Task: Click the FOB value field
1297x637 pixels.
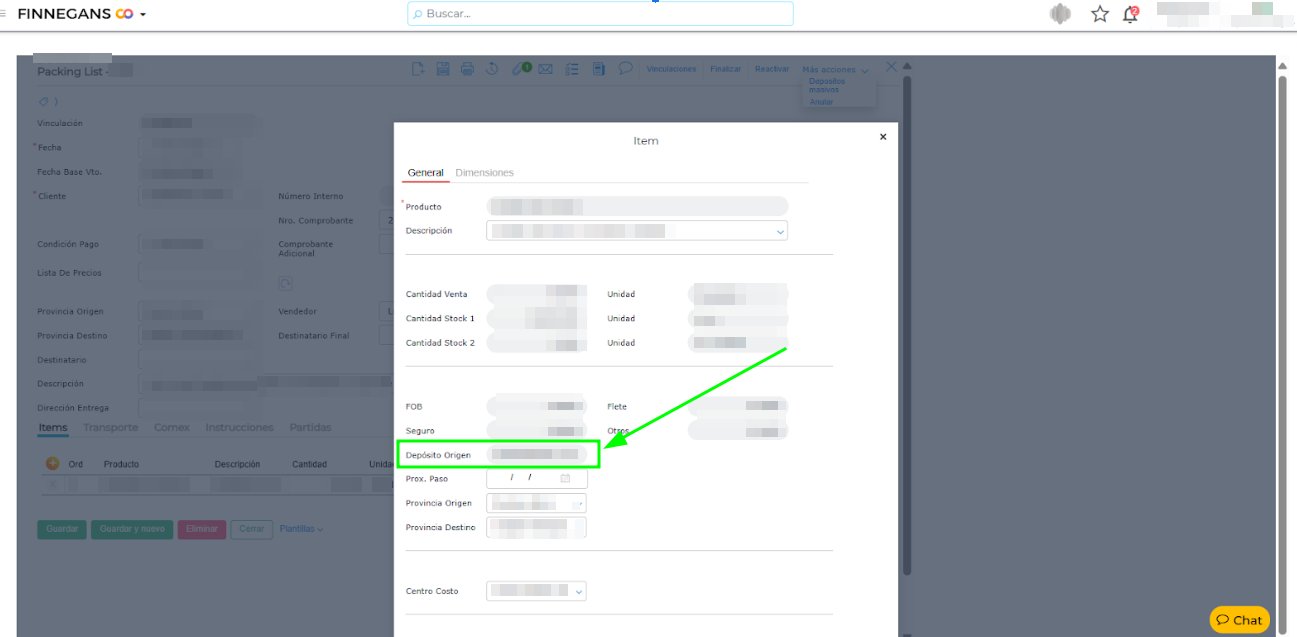Action: pos(537,406)
